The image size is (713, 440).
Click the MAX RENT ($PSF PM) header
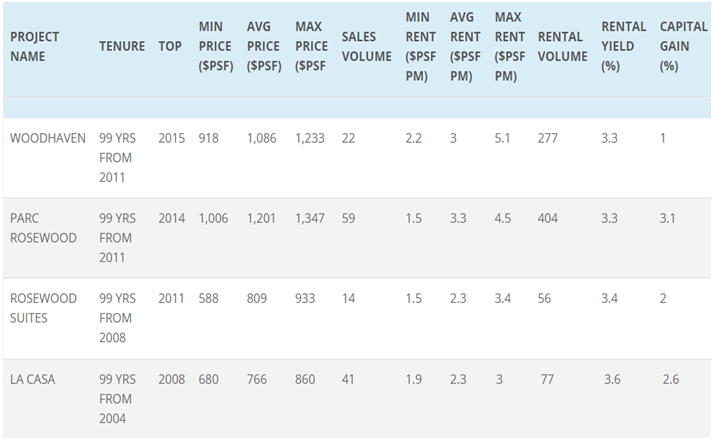tap(510, 46)
